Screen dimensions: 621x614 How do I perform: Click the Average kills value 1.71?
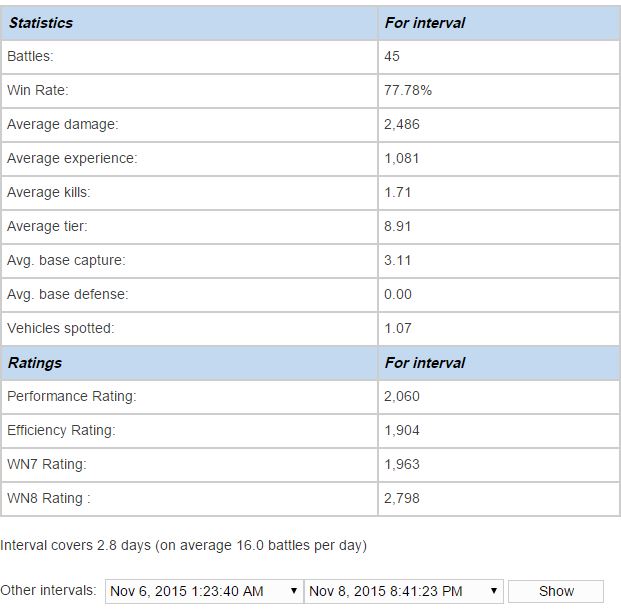tap(398, 192)
